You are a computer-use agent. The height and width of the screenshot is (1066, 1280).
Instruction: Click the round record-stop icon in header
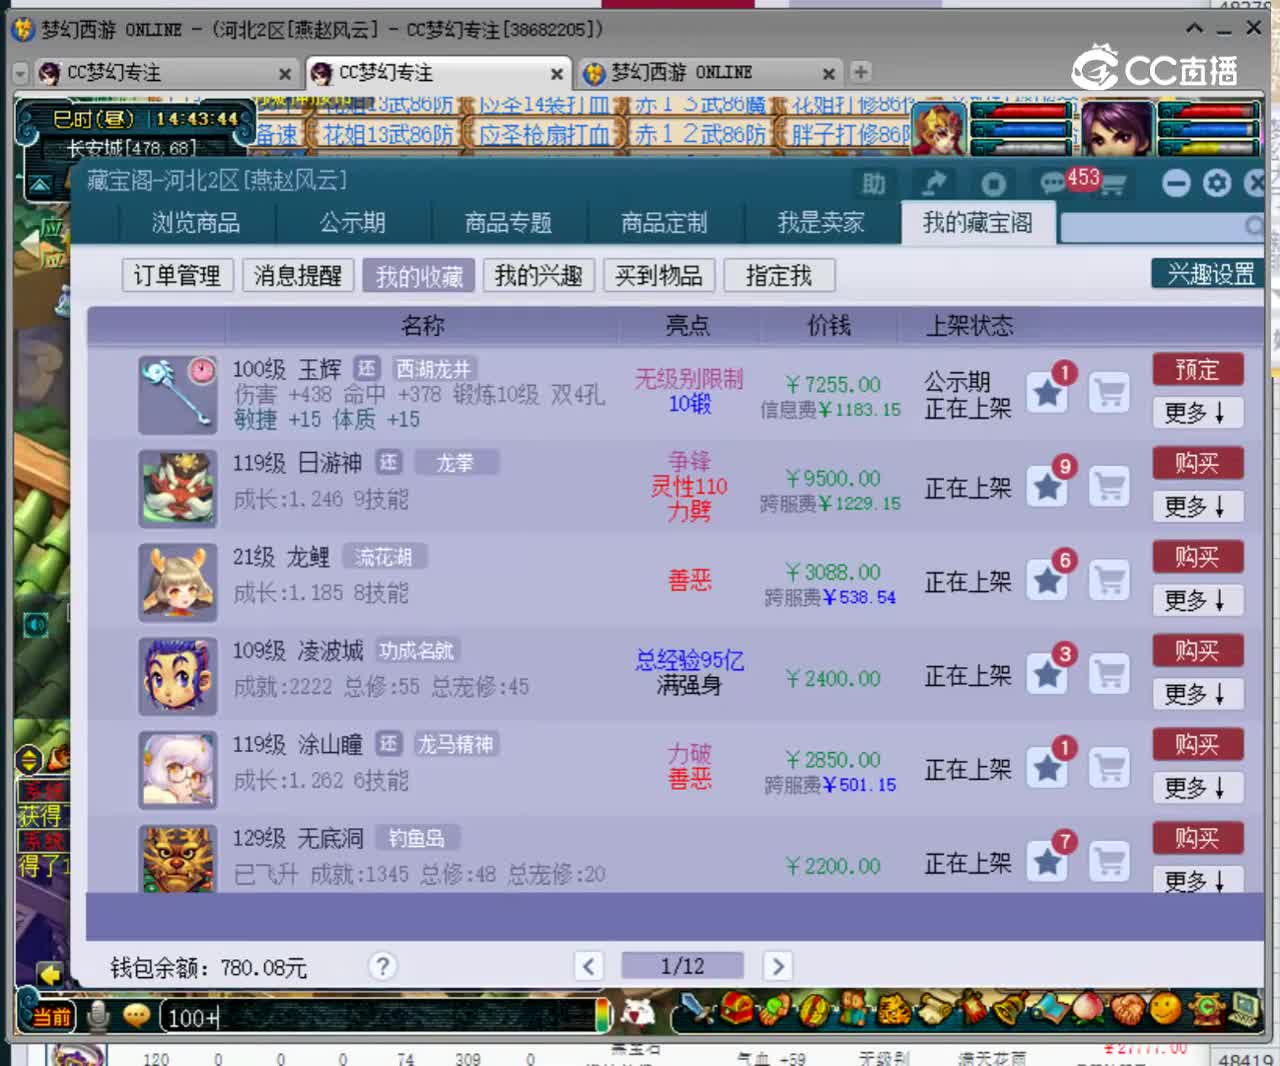pos(993,184)
